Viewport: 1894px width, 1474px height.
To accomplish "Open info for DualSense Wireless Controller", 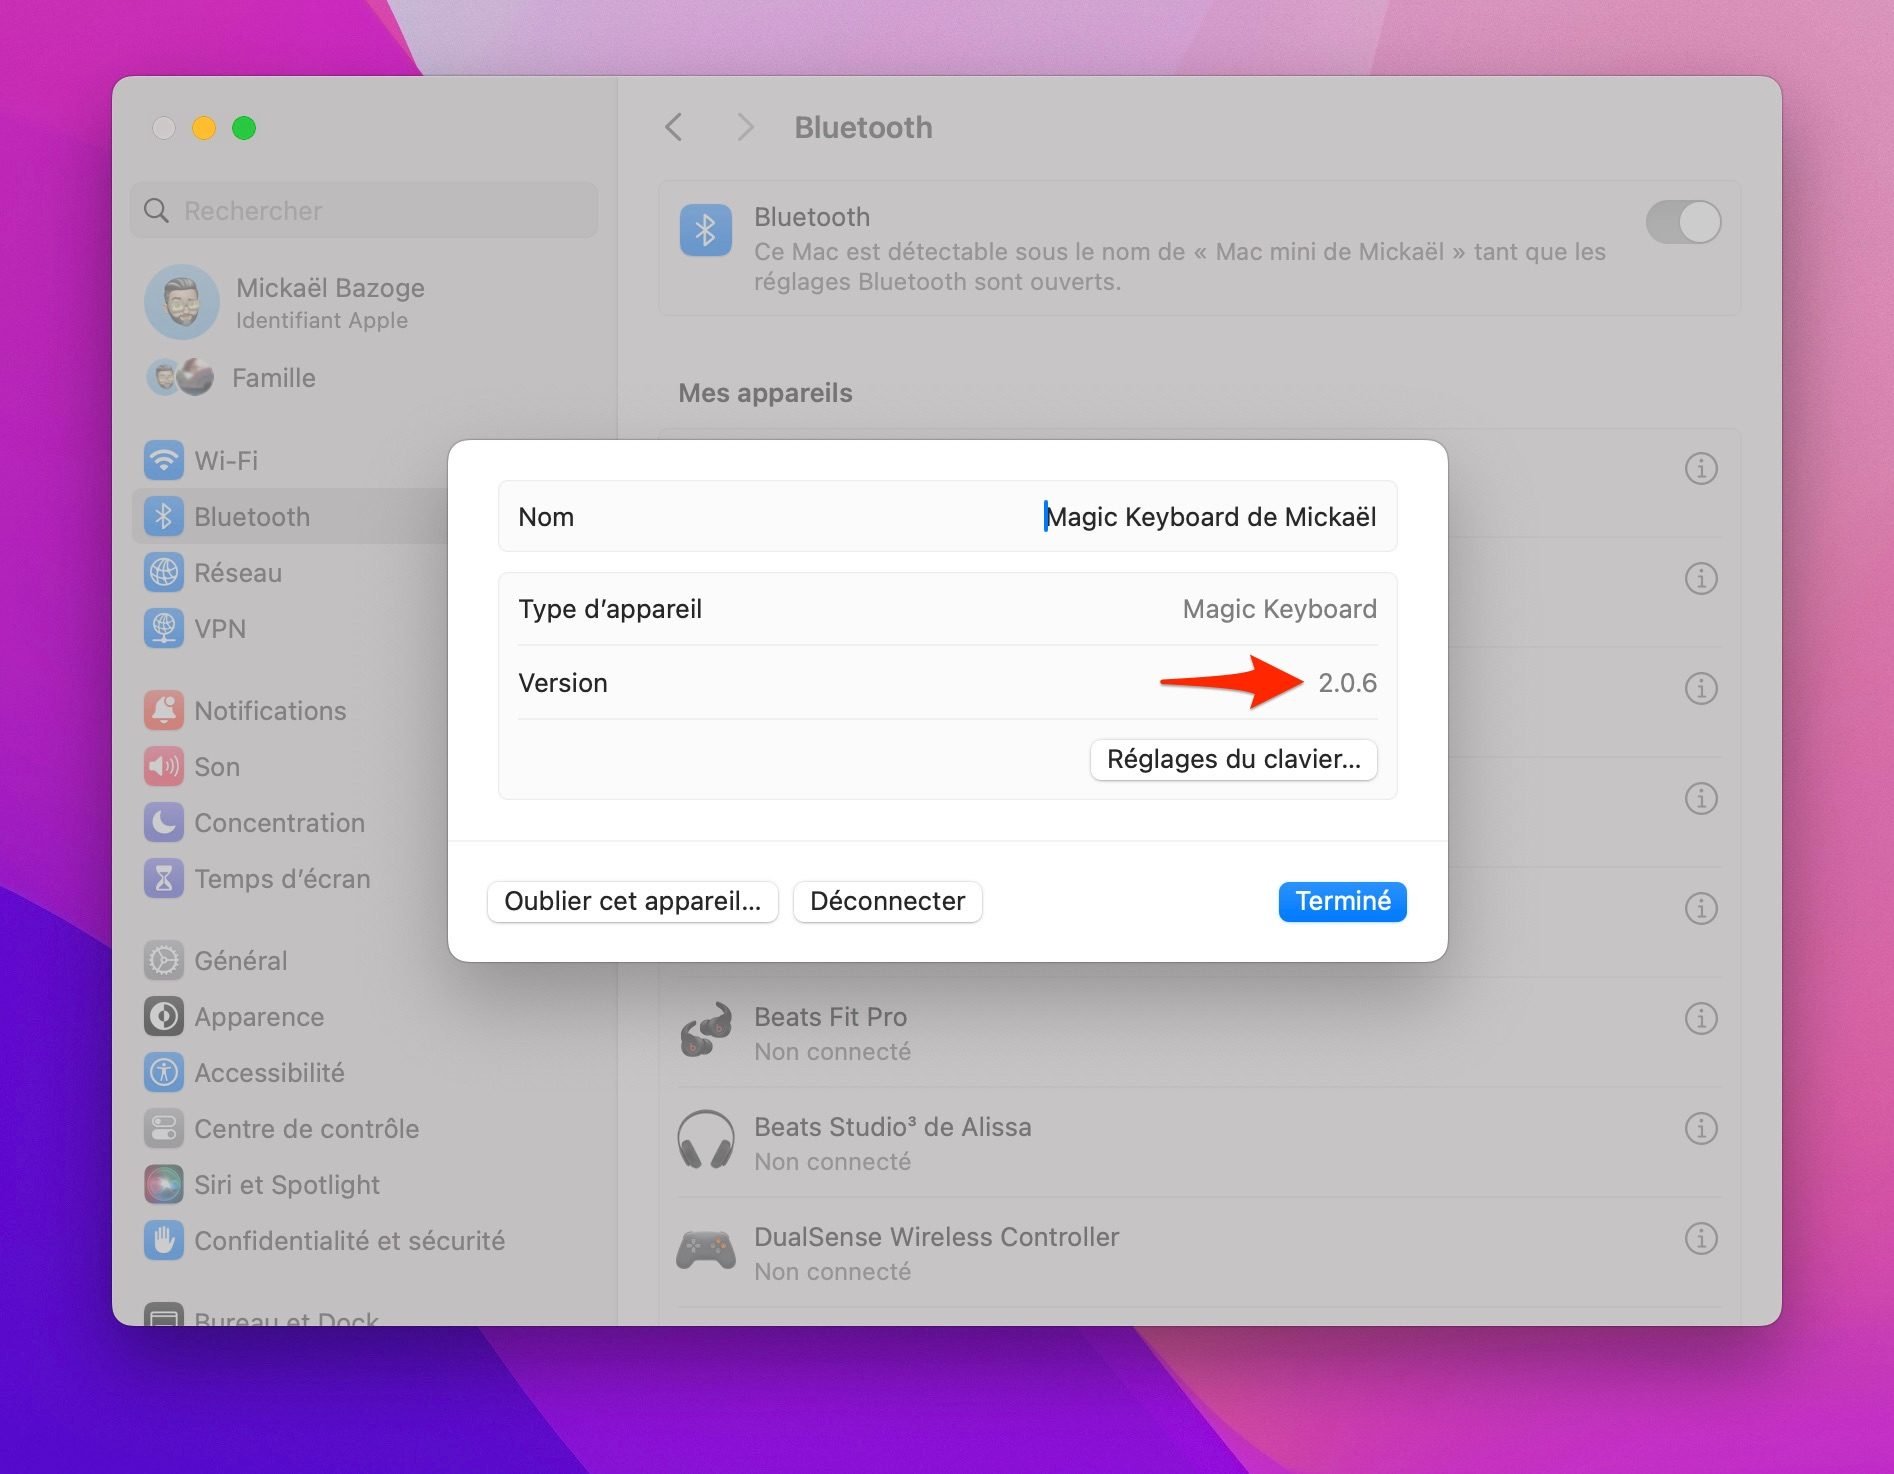I will [x=1701, y=1238].
